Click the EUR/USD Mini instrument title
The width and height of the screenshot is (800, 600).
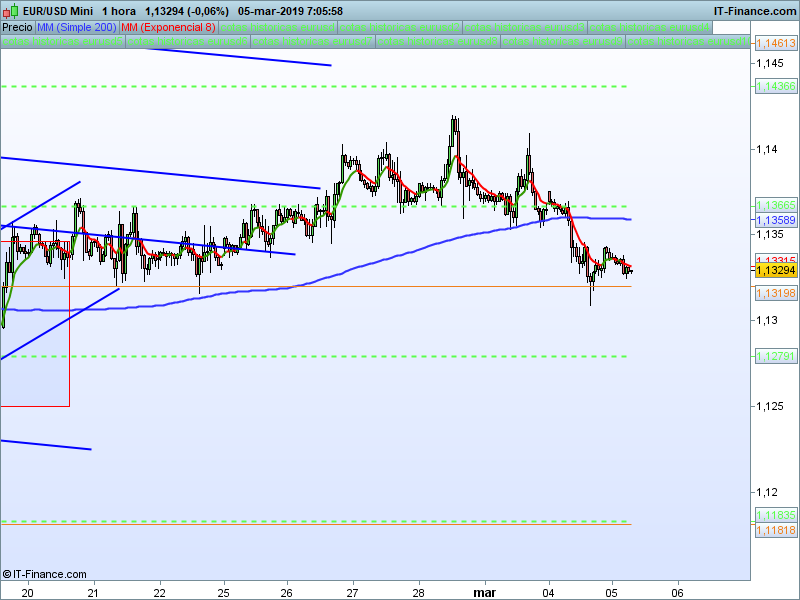click(x=58, y=11)
